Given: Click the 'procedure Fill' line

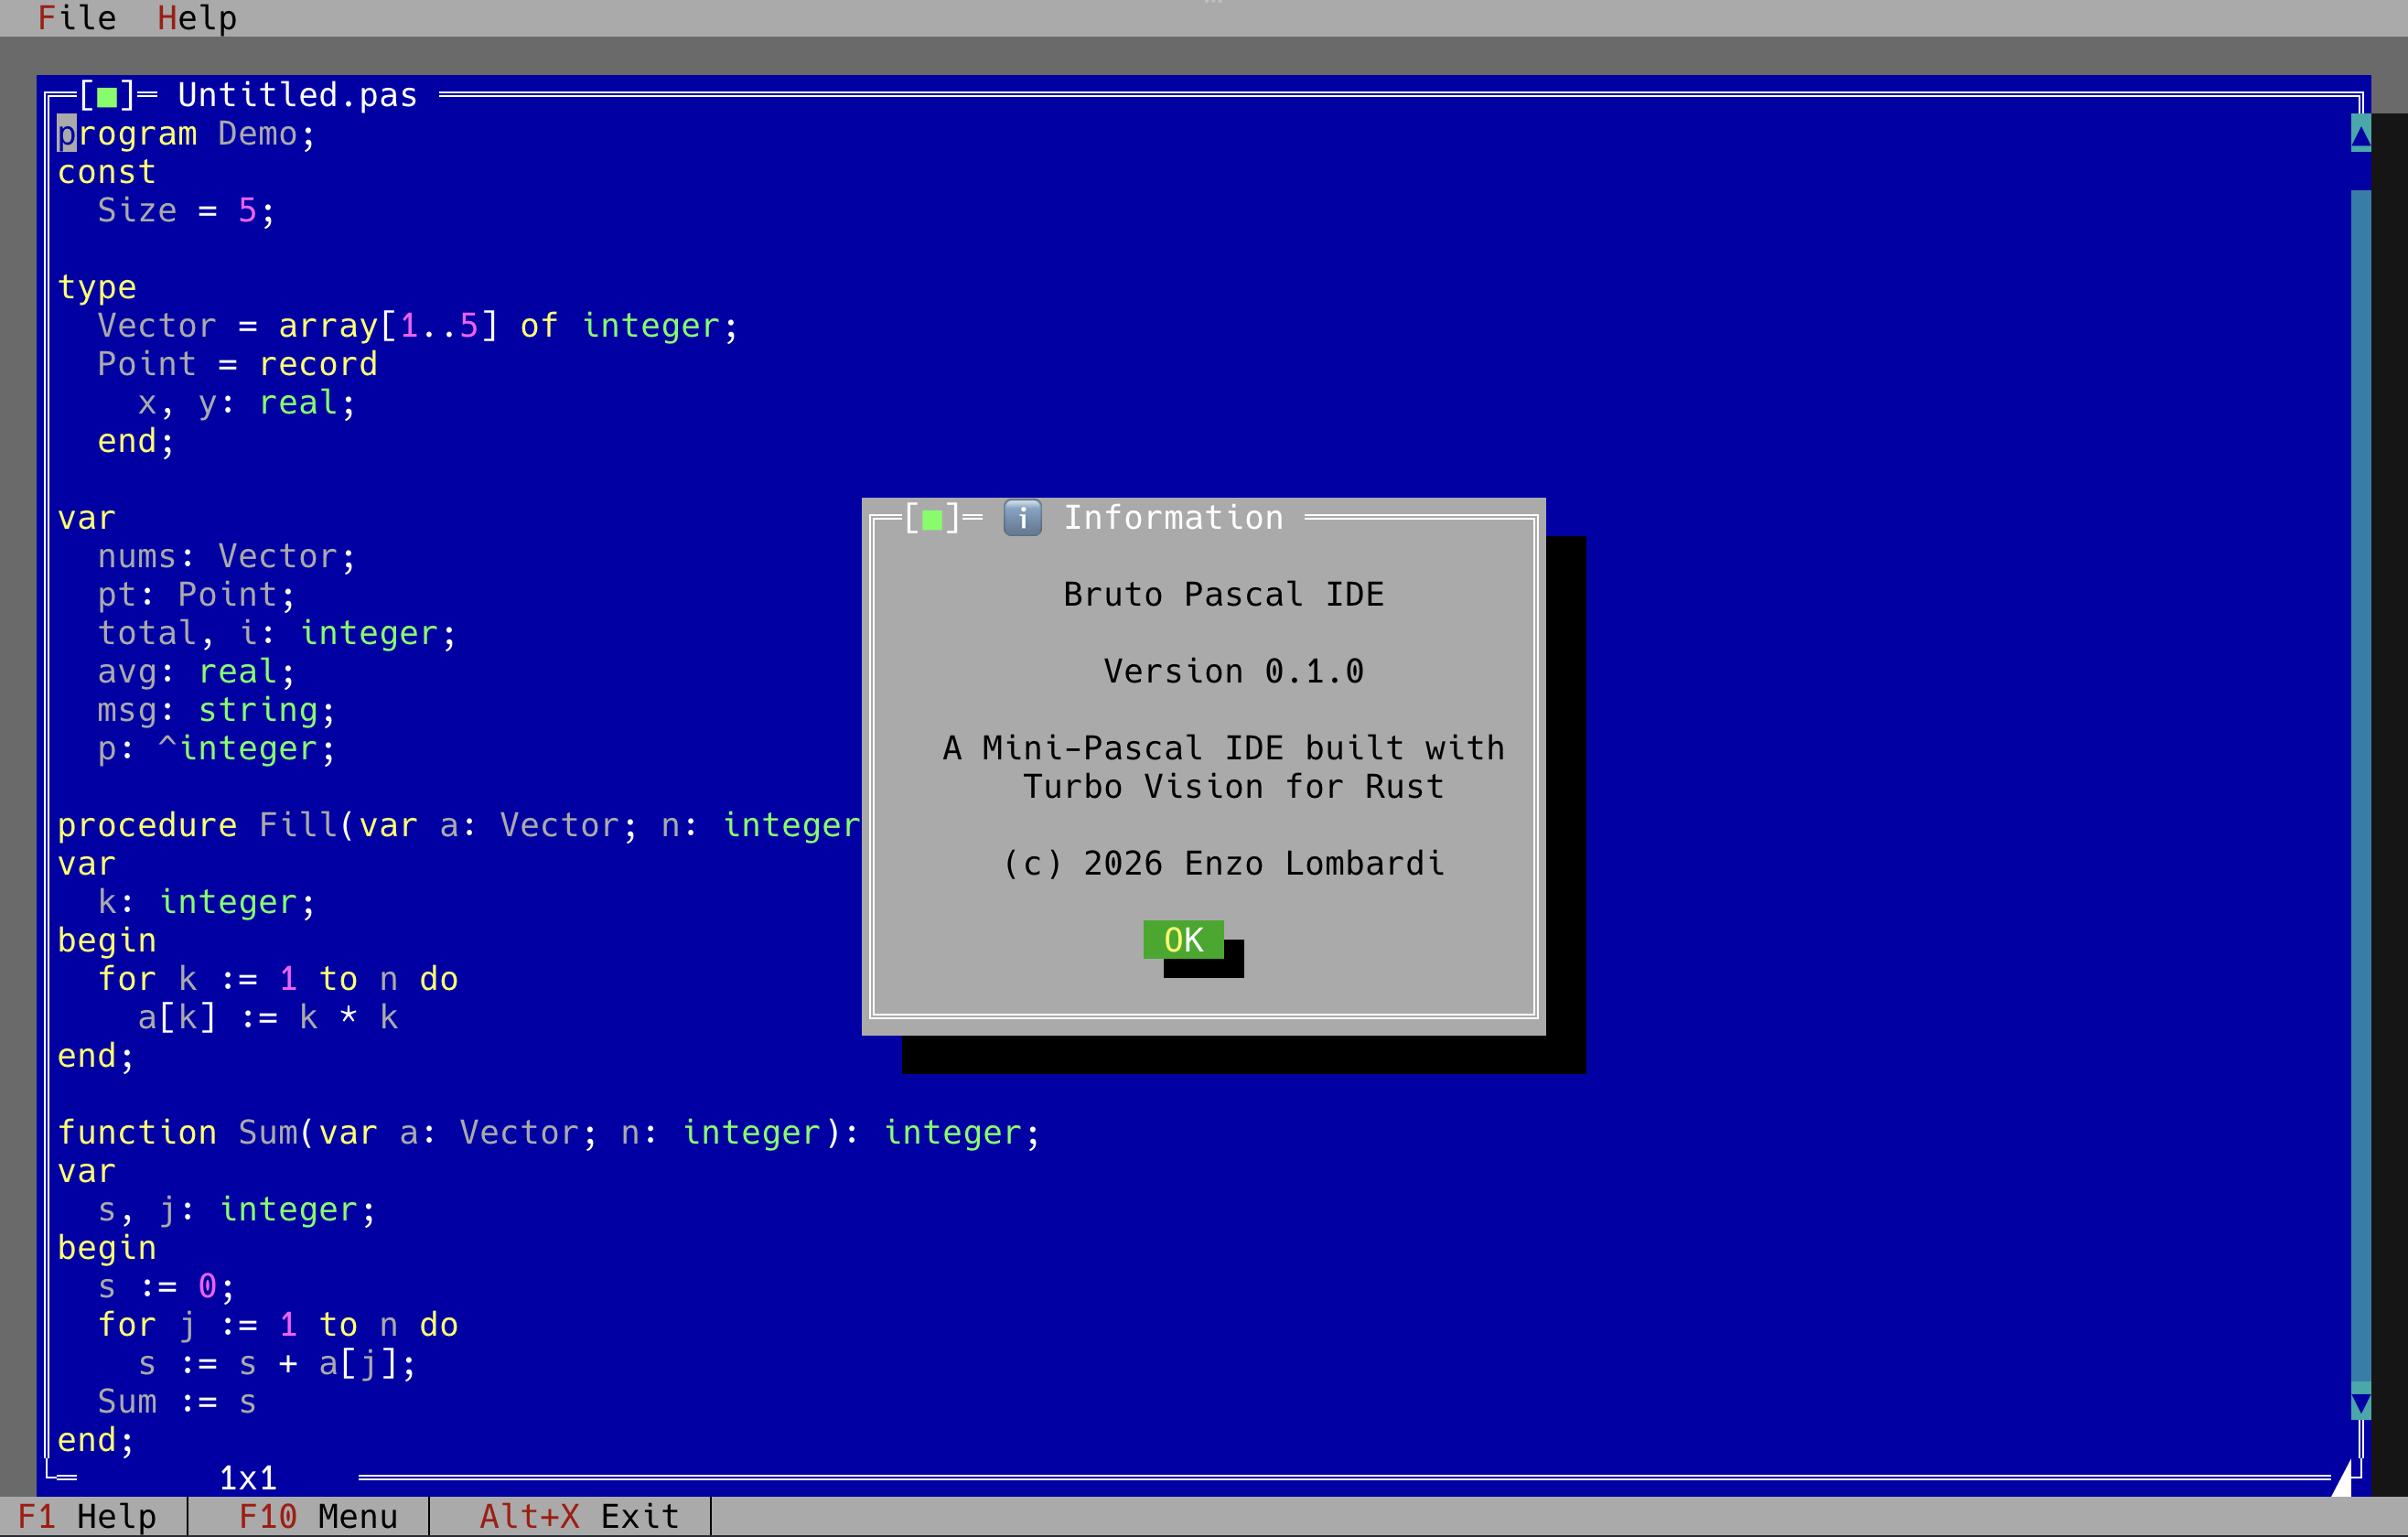Looking at the screenshot, I should point(459,825).
